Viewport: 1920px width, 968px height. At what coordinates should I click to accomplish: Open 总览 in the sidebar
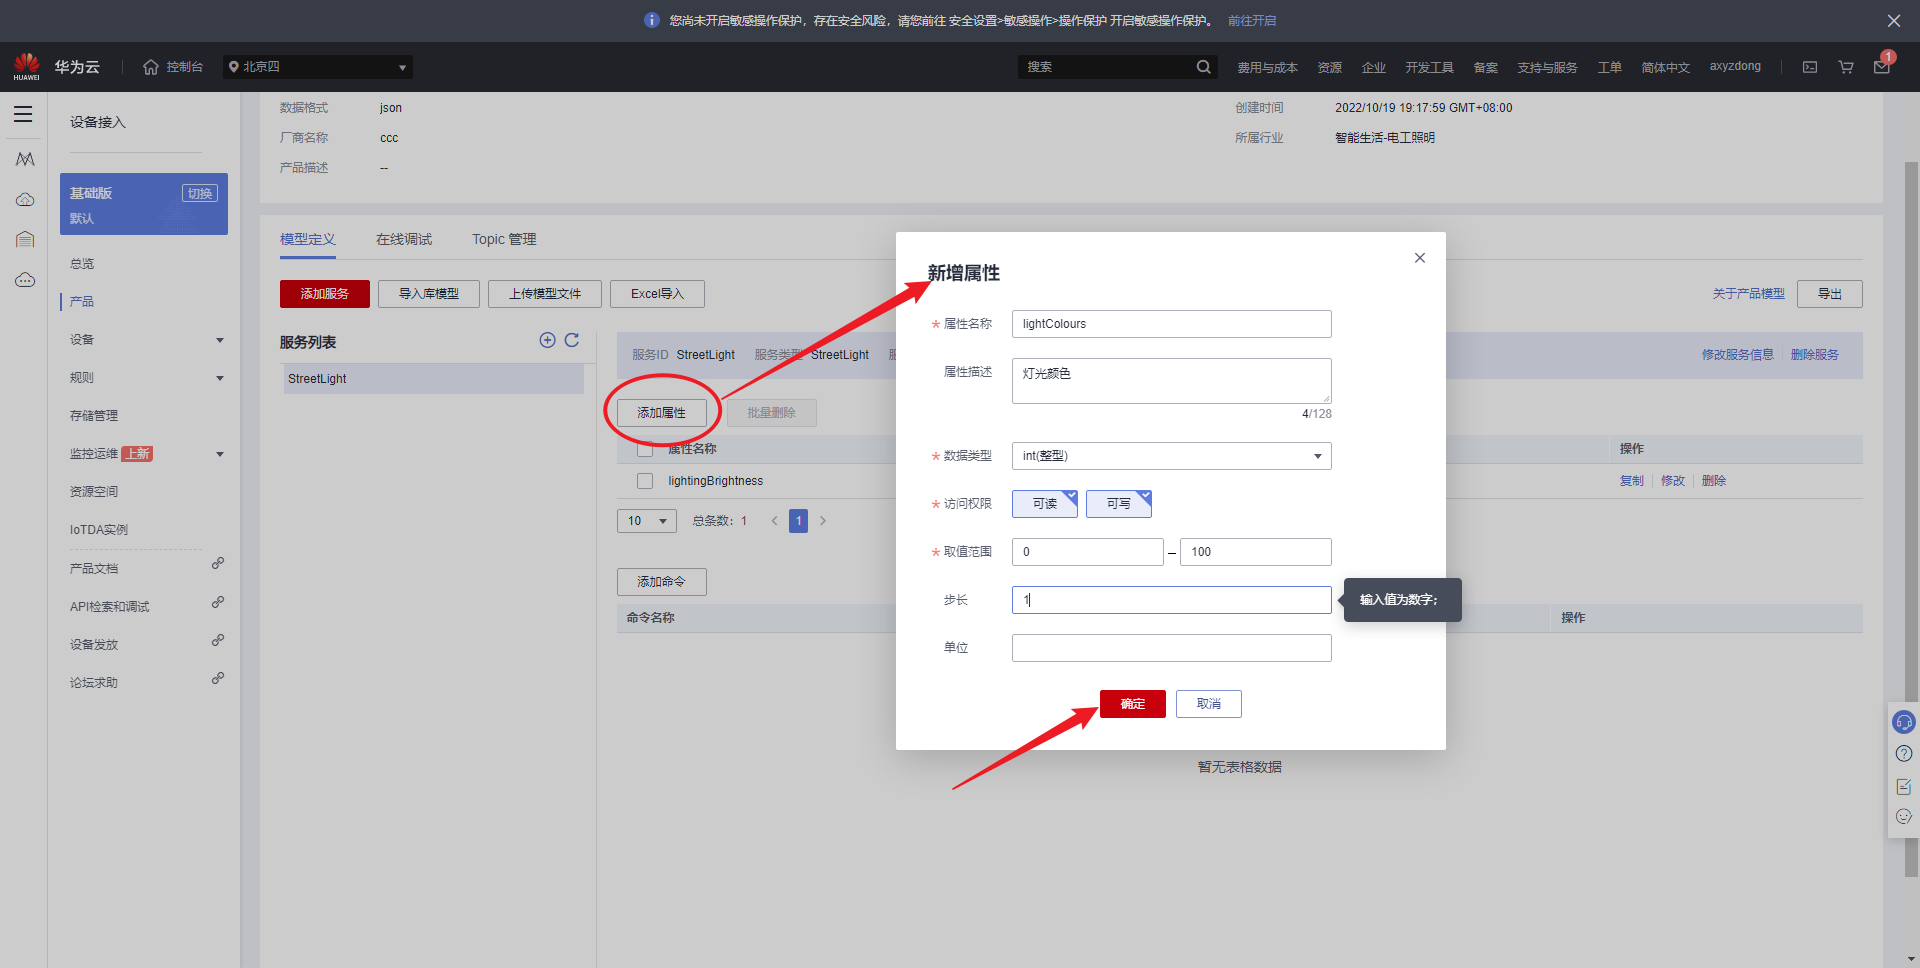click(x=82, y=264)
